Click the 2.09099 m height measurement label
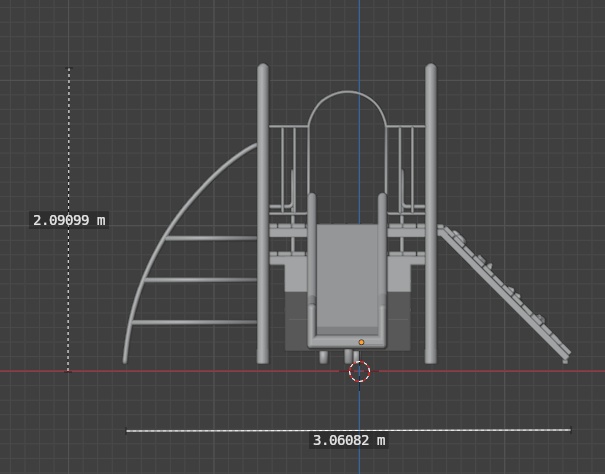The width and height of the screenshot is (605, 474). point(69,220)
